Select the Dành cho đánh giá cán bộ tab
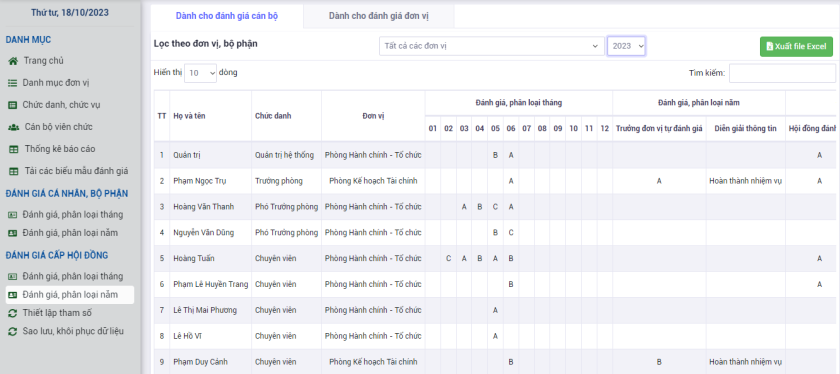Screen dimensions: 840x374 [x=227, y=16]
